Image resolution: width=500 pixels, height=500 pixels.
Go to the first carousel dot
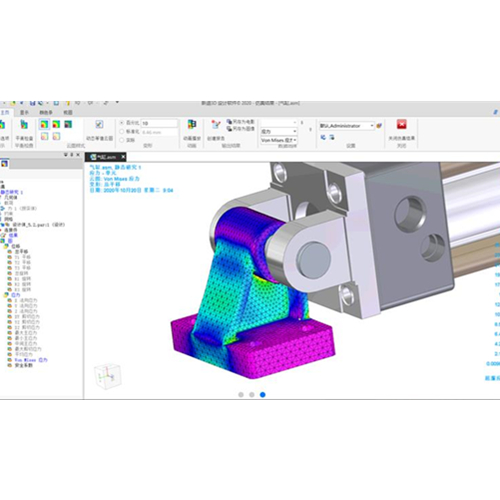click(241, 395)
